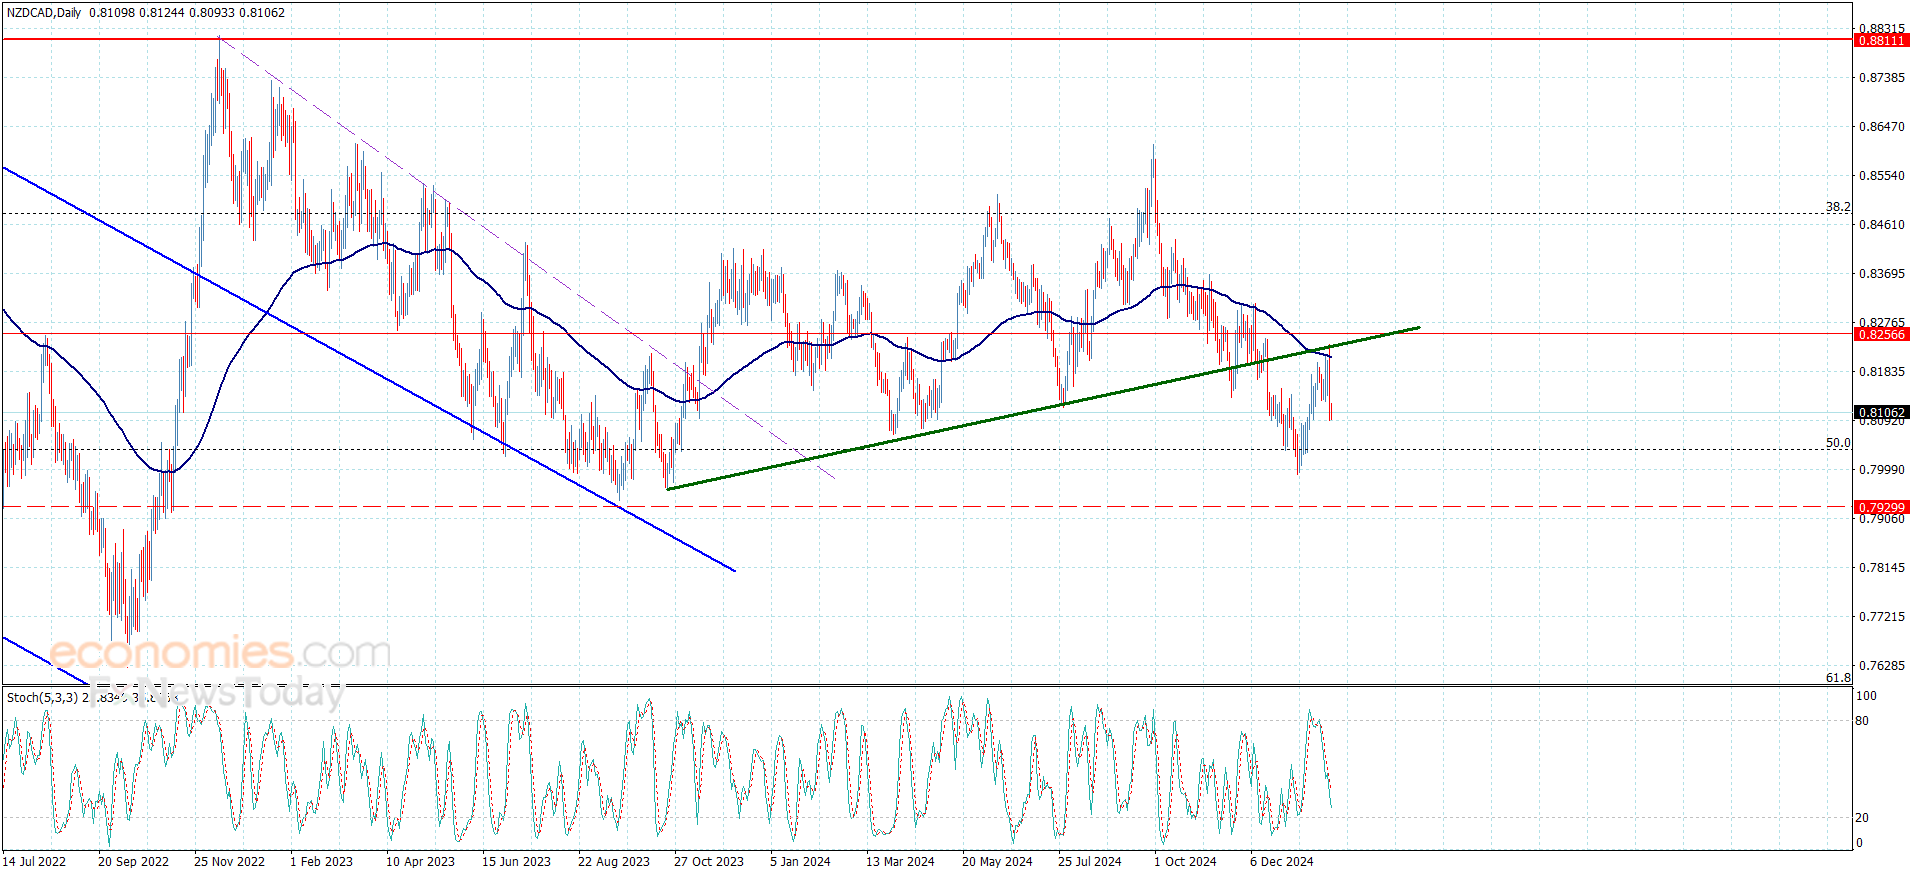Select the black 0.81062 current price tag
This screenshot has width=1916, height=874.
[1881, 412]
